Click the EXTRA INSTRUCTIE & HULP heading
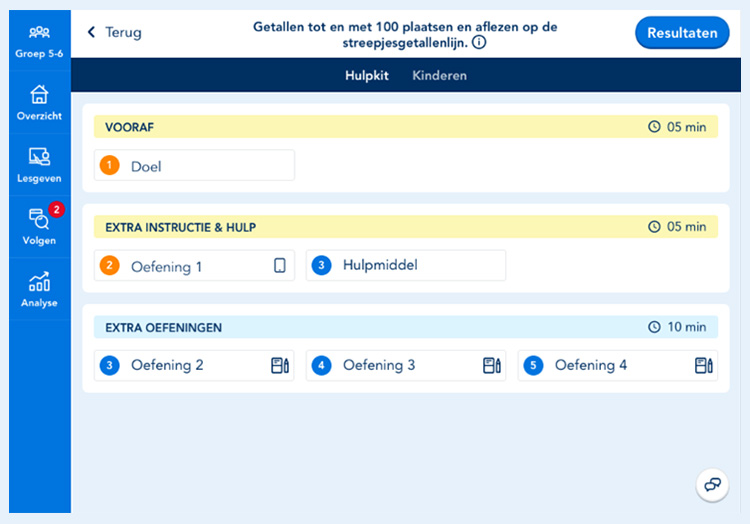Viewport: 750px width, 524px height. [x=180, y=227]
